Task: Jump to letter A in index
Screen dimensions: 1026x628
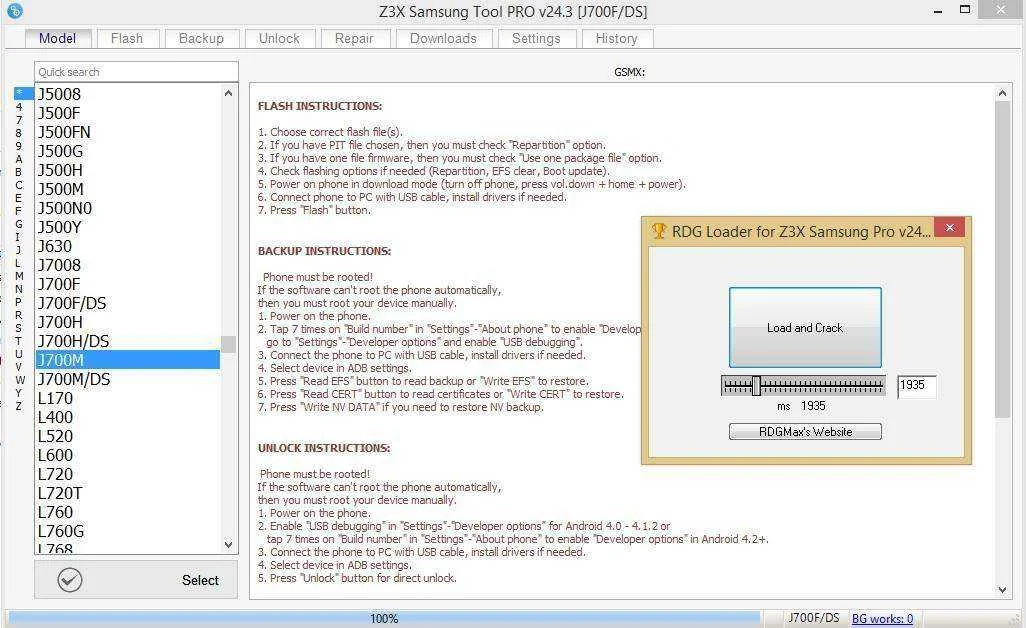Action: pos(19,159)
